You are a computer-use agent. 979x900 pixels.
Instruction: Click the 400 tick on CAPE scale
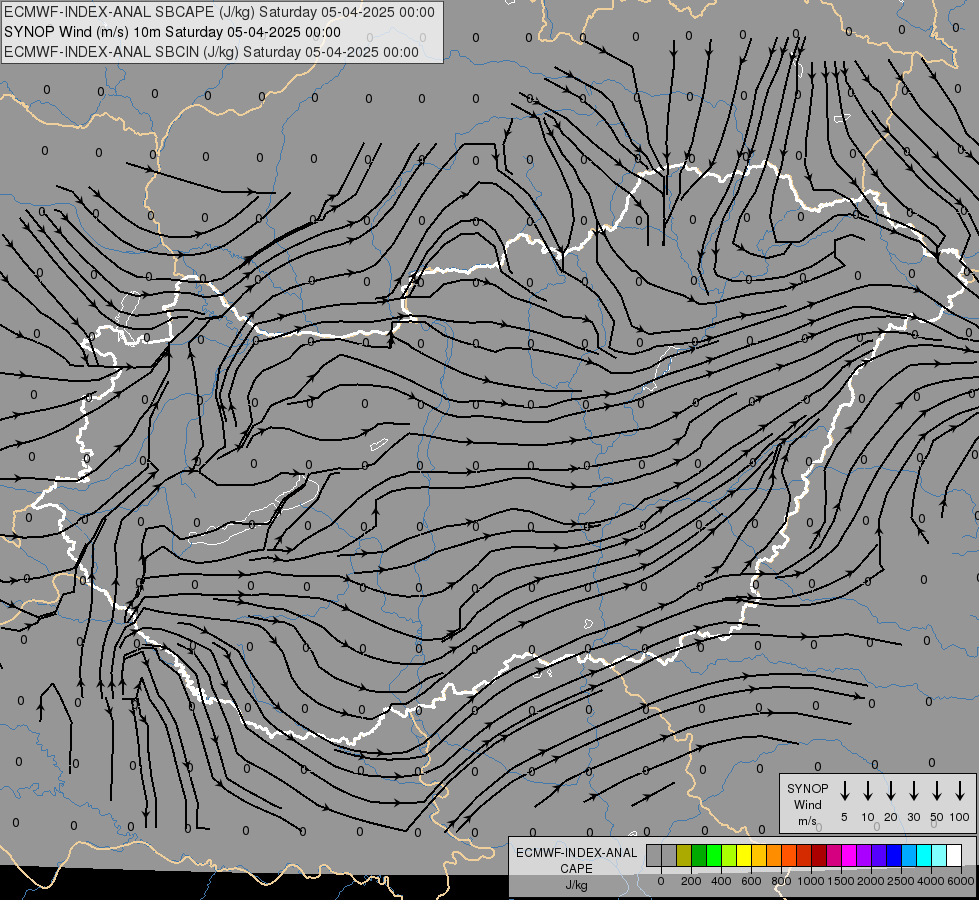tap(721, 881)
